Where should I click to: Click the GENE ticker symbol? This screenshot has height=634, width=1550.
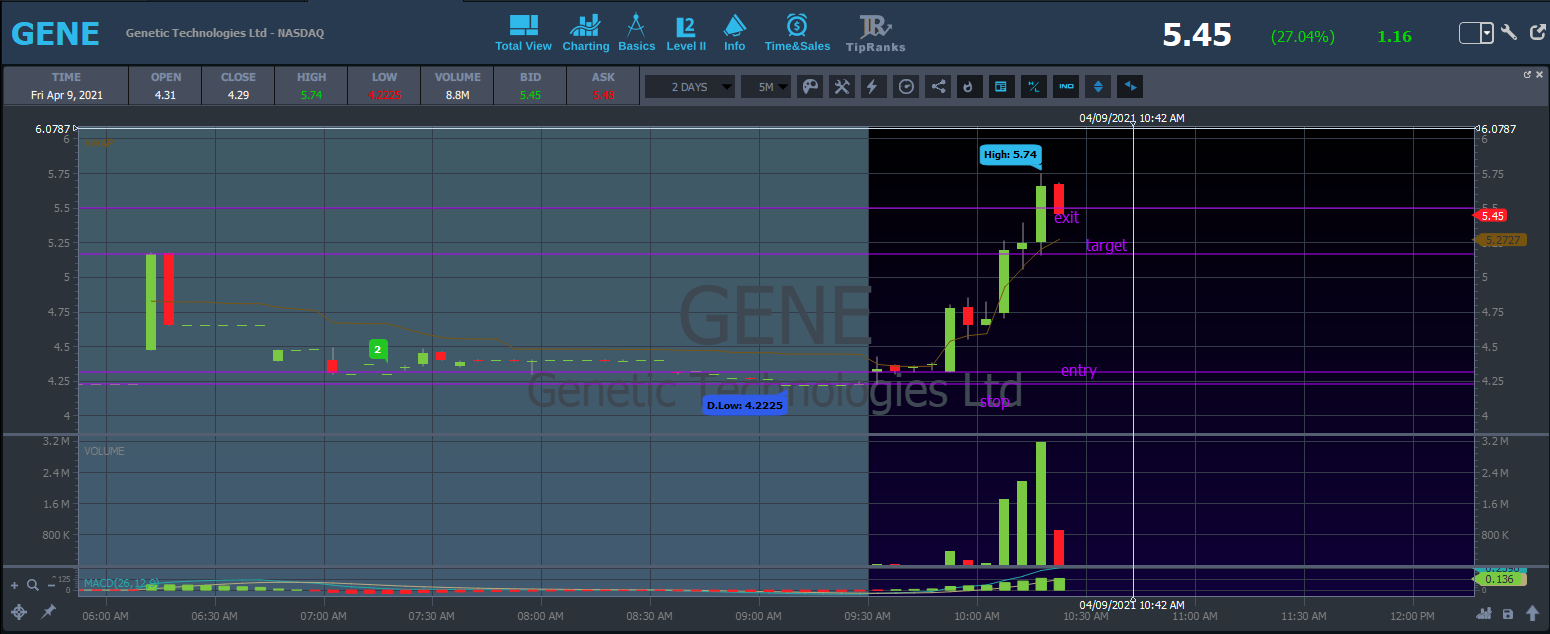pos(55,33)
